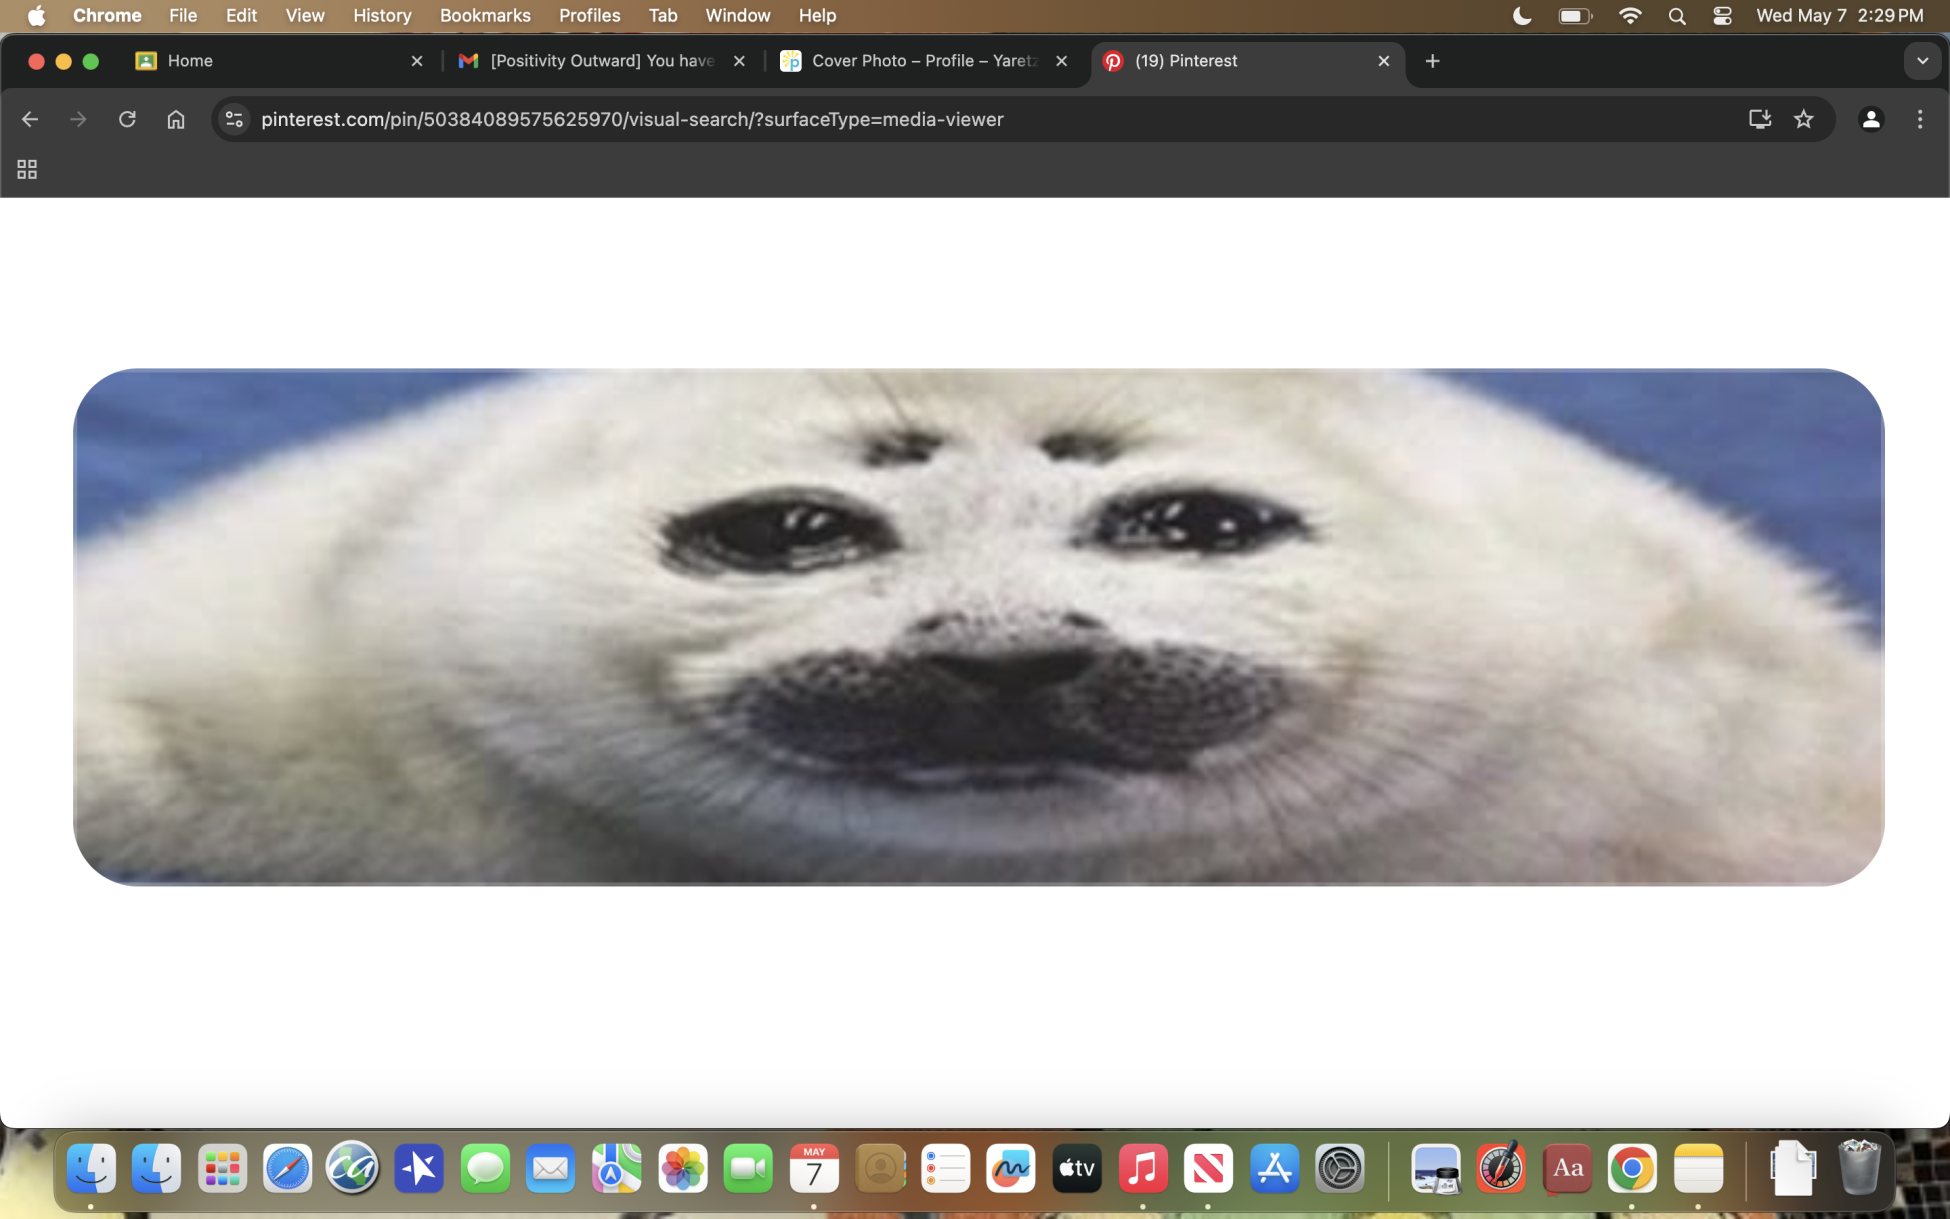Open the View menu
Image resolution: width=1950 pixels, height=1219 pixels.
(305, 15)
